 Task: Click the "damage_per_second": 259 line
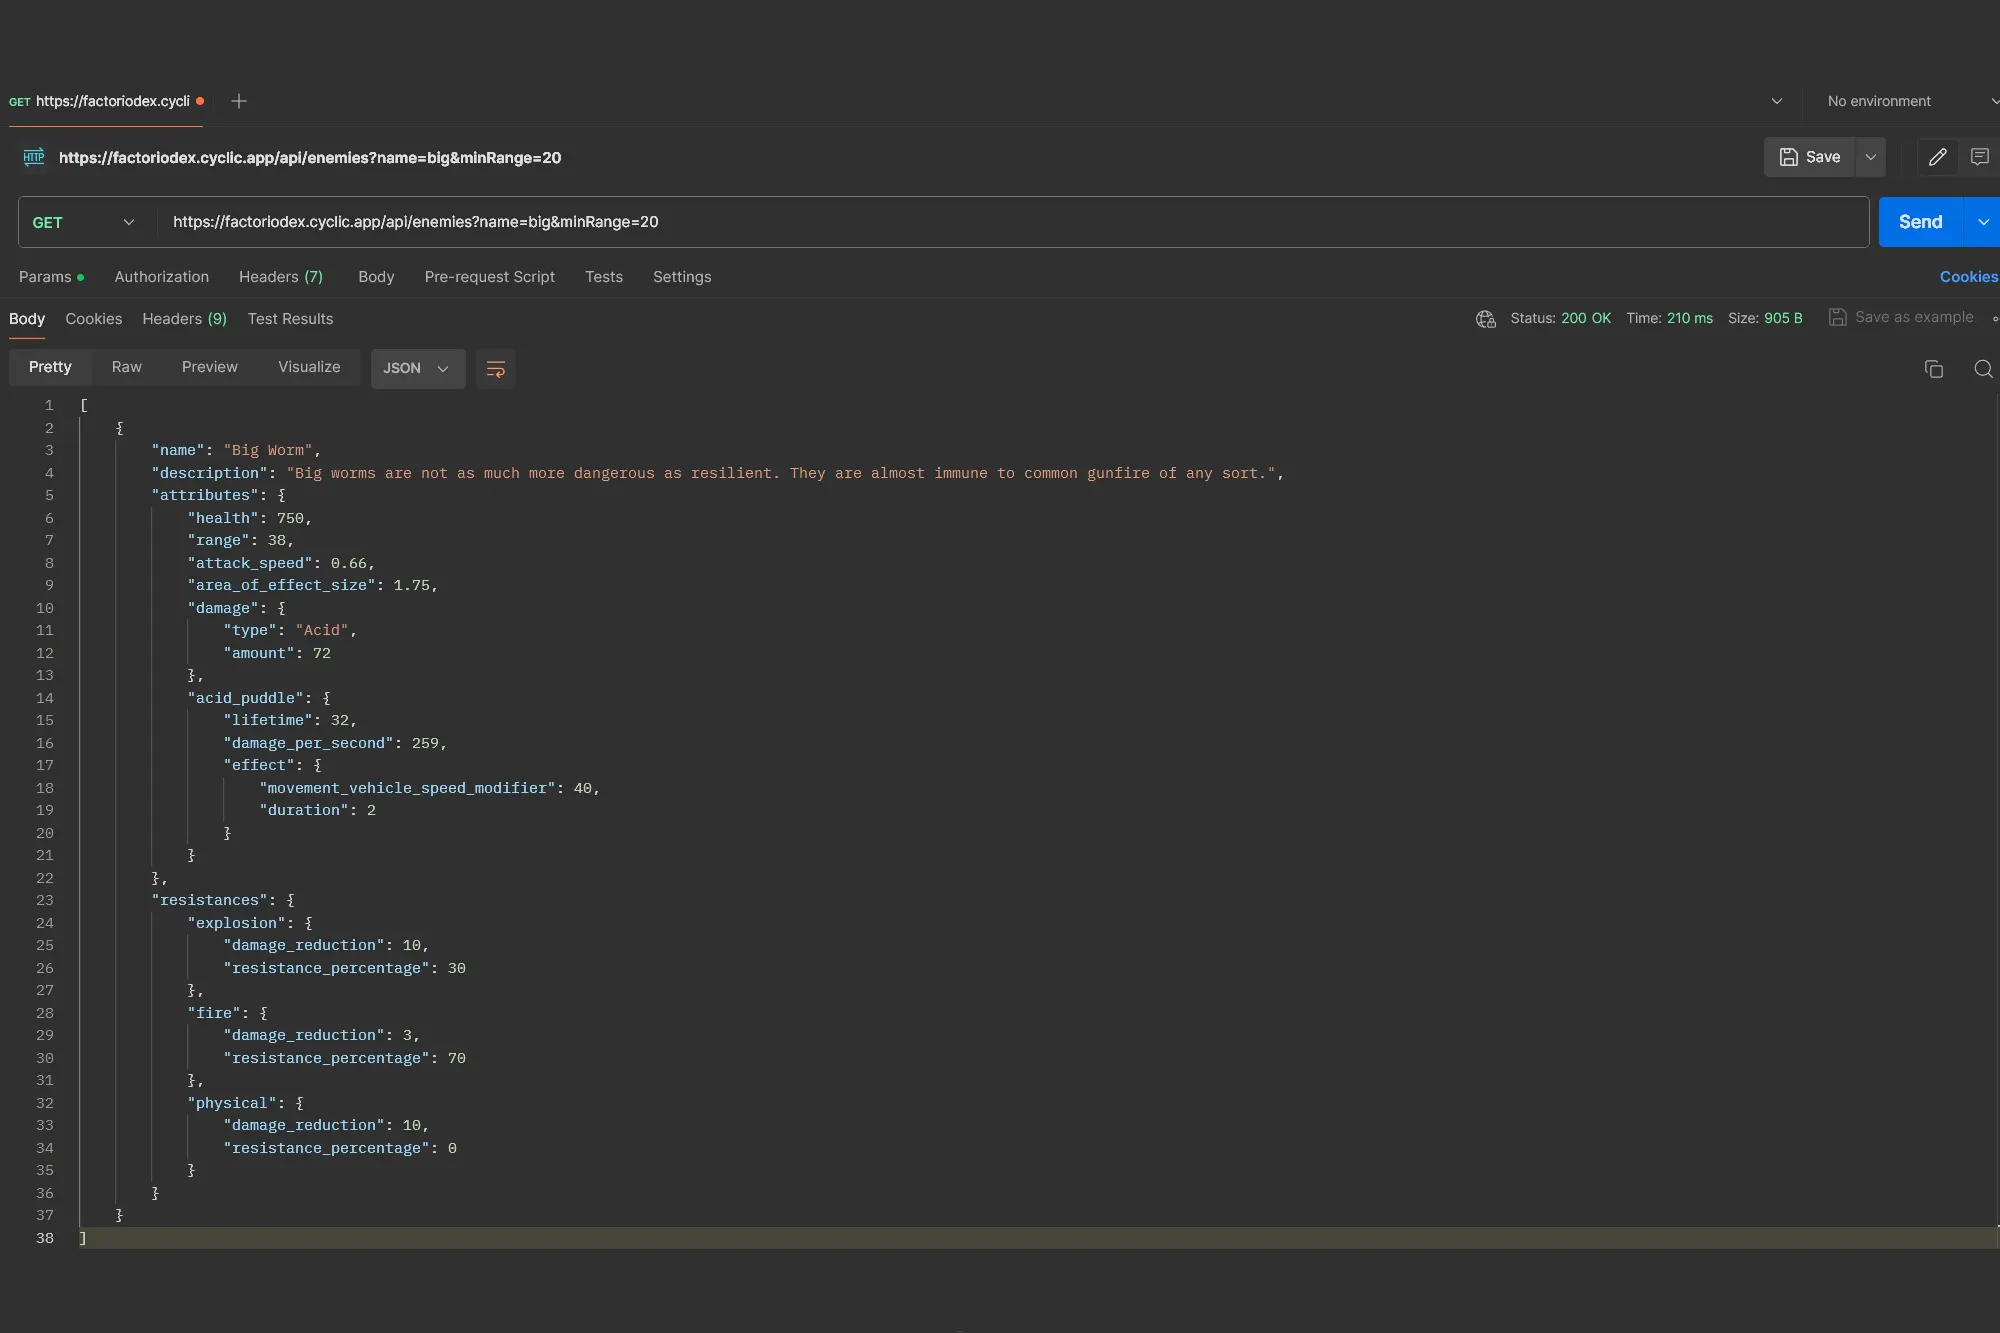point(335,743)
